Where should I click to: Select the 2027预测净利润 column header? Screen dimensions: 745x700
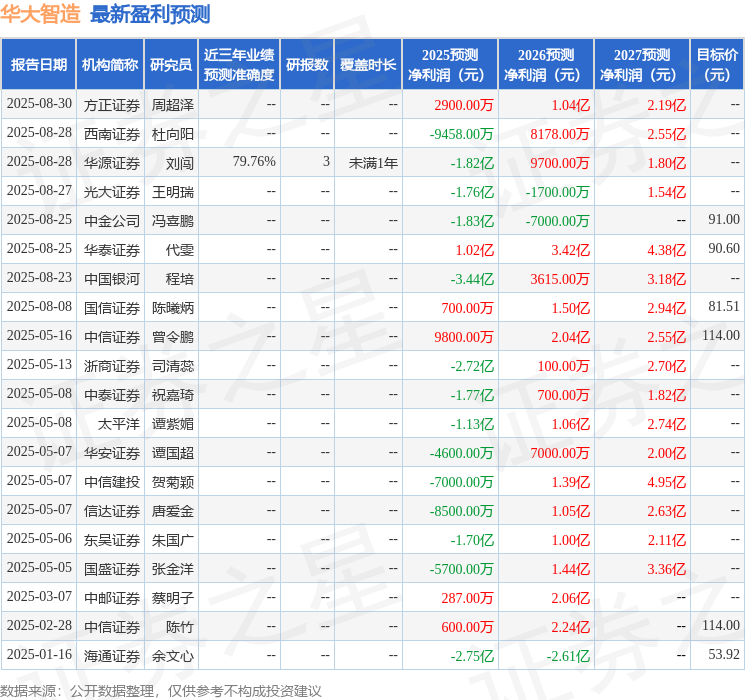click(x=642, y=65)
